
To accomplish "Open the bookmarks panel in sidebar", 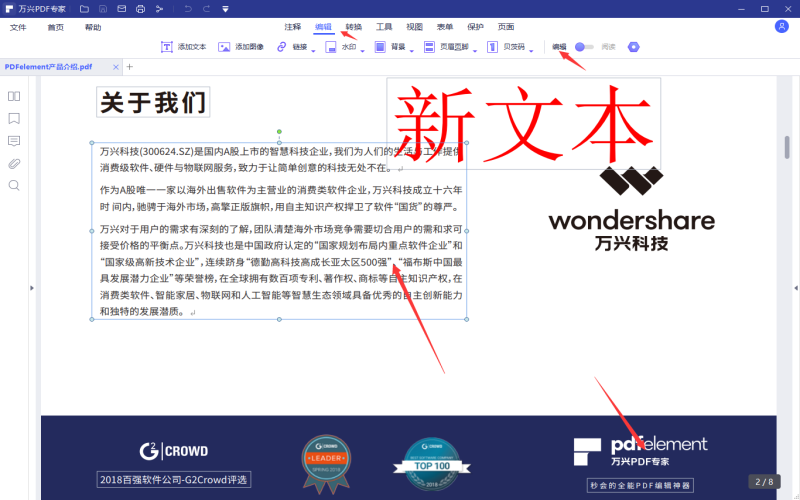I will point(14,118).
